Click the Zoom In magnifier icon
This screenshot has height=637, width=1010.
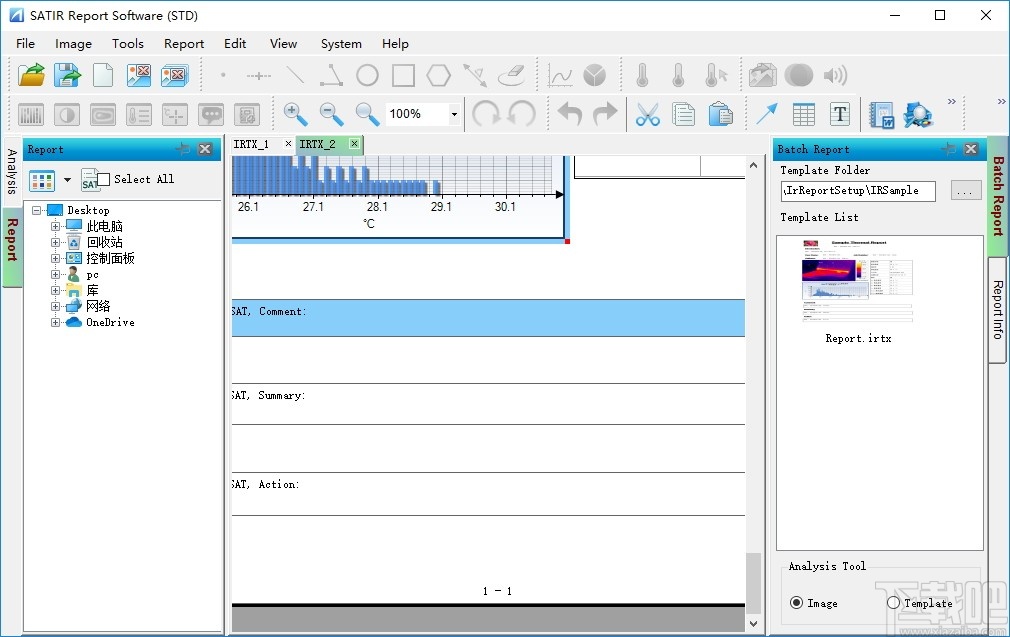[x=294, y=114]
